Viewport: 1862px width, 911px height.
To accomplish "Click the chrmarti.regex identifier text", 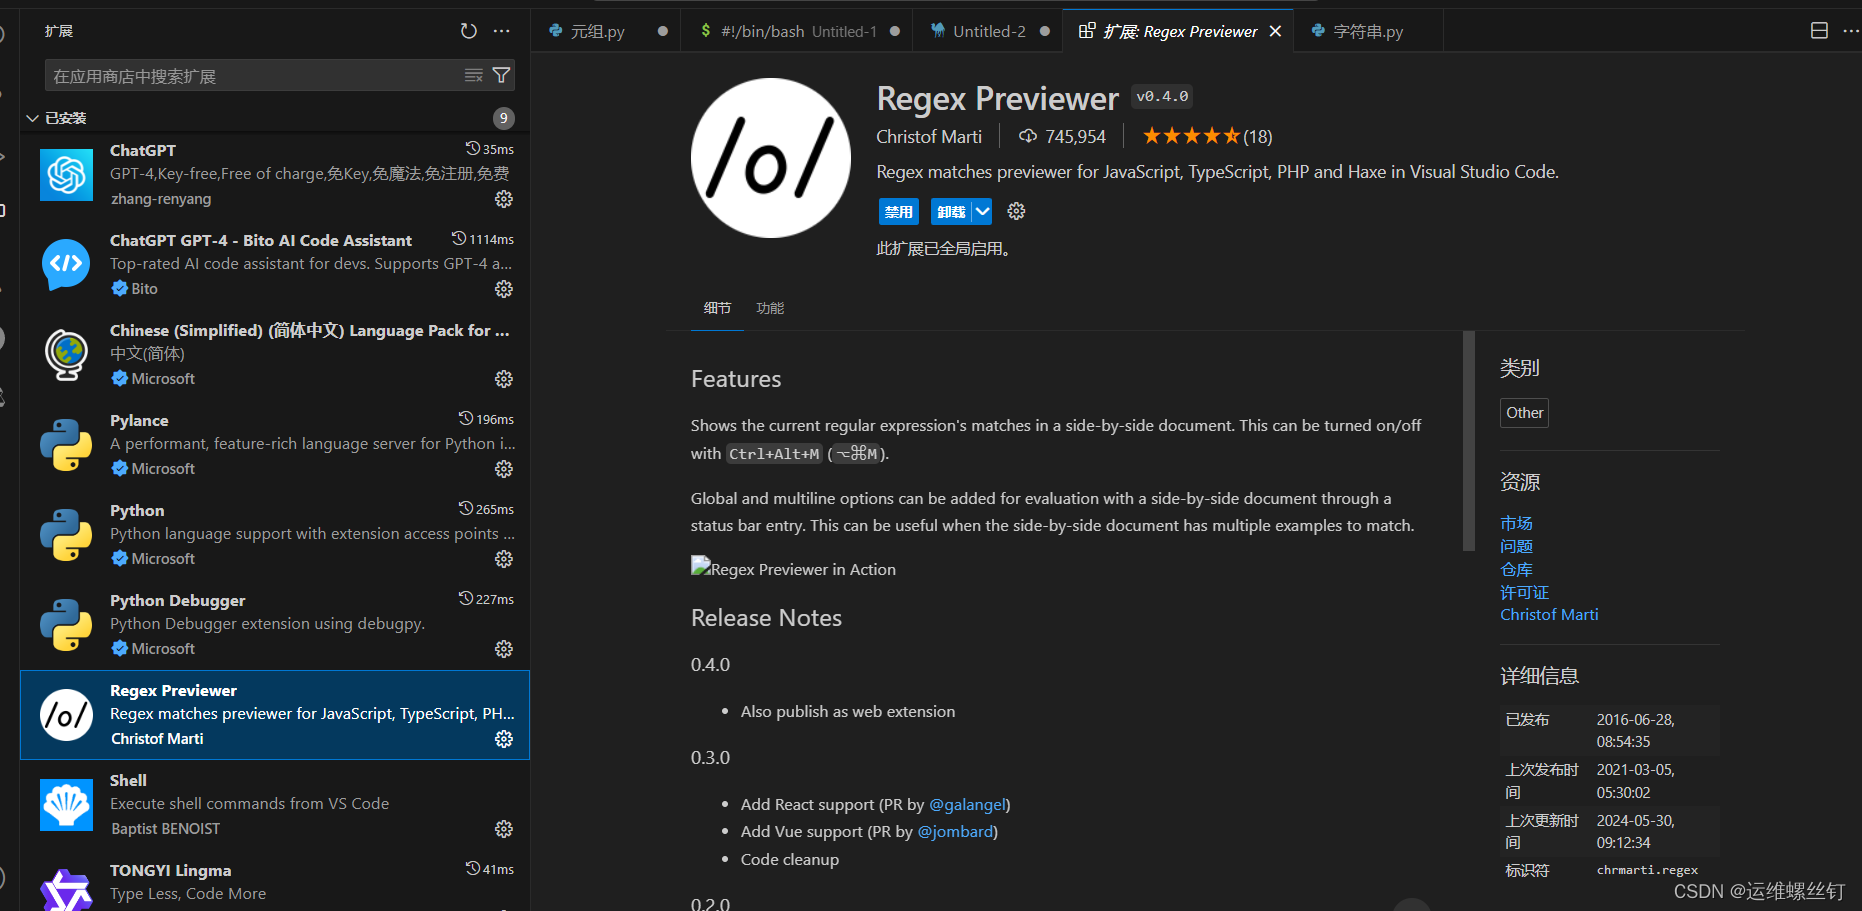I will [1647, 870].
